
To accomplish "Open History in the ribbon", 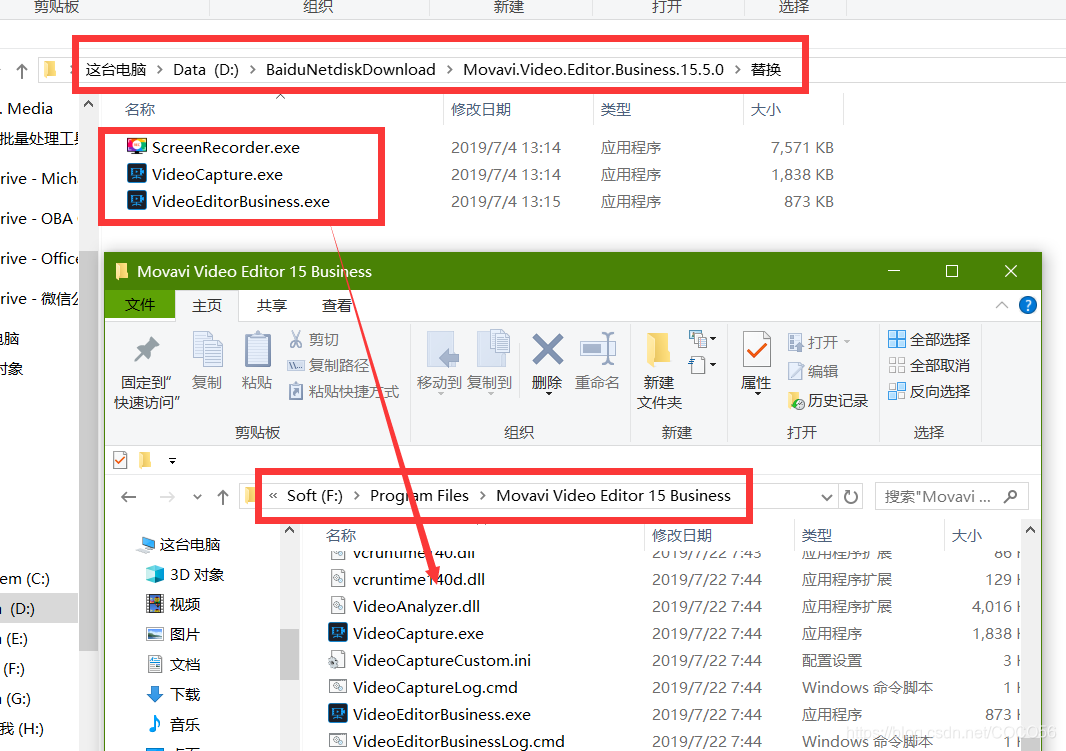I will pos(827,401).
